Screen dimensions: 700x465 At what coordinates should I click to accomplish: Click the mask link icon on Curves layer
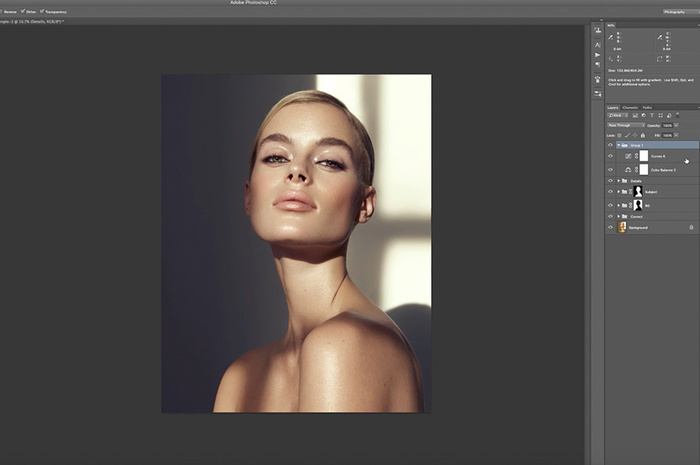pyautogui.click(x=636, y=156)
